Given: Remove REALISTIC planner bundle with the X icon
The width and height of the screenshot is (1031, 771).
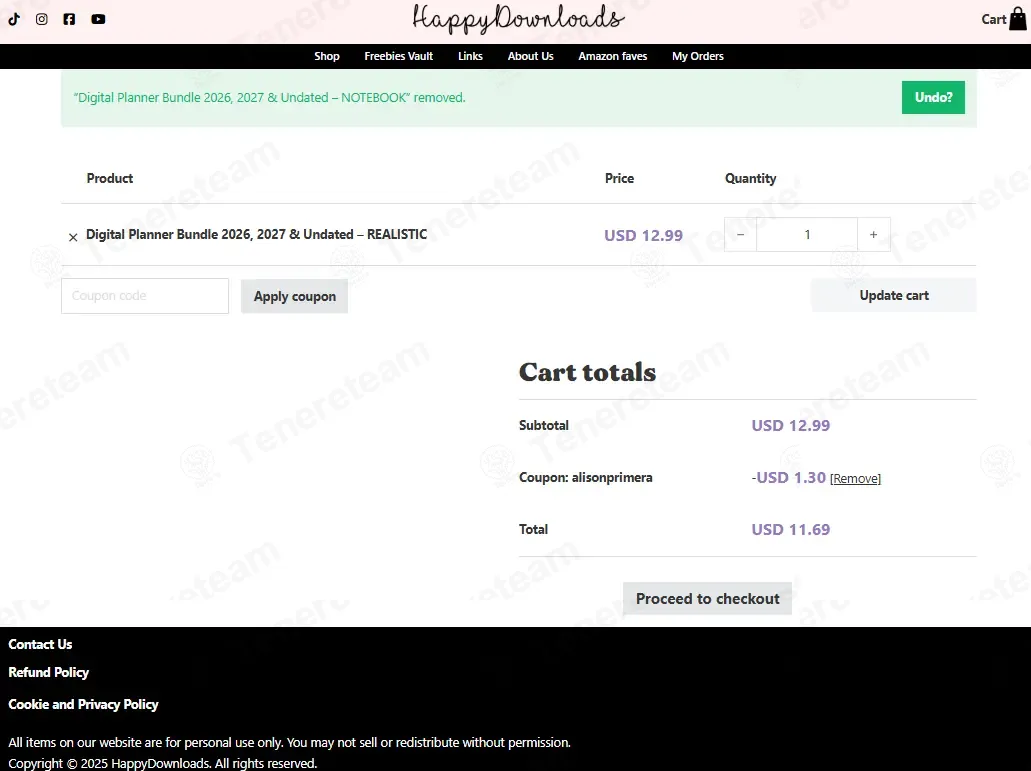Looking at the screenshot, I should (73, 237).
